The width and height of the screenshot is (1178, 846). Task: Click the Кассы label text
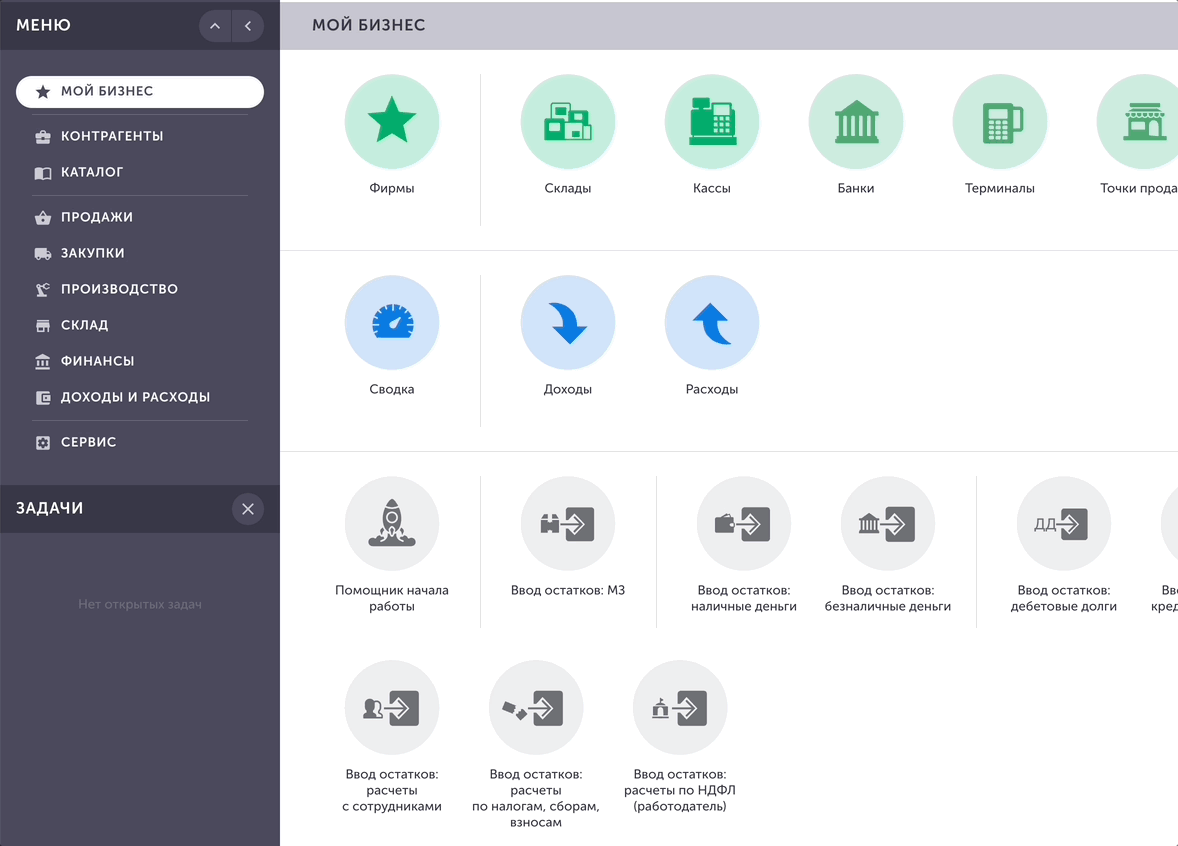click(x=711, y=188)
